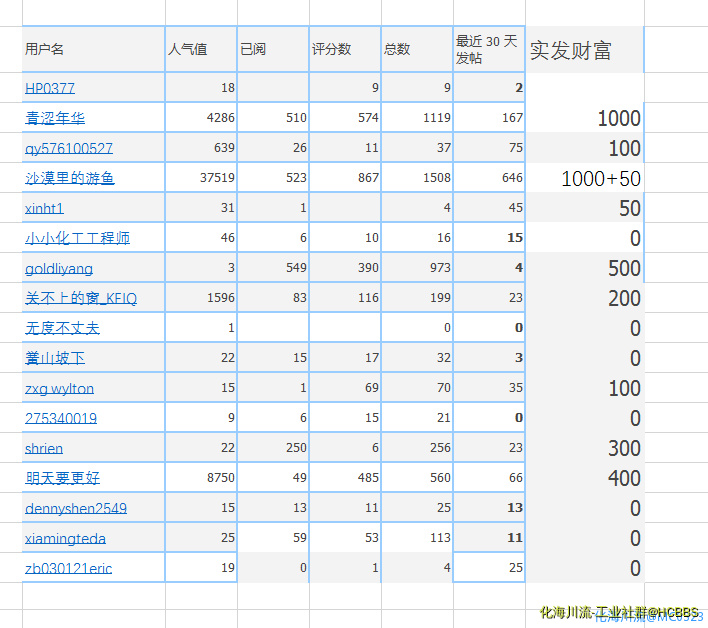
Task: Select the 485 rating count cell
Action: click(345, 478)
